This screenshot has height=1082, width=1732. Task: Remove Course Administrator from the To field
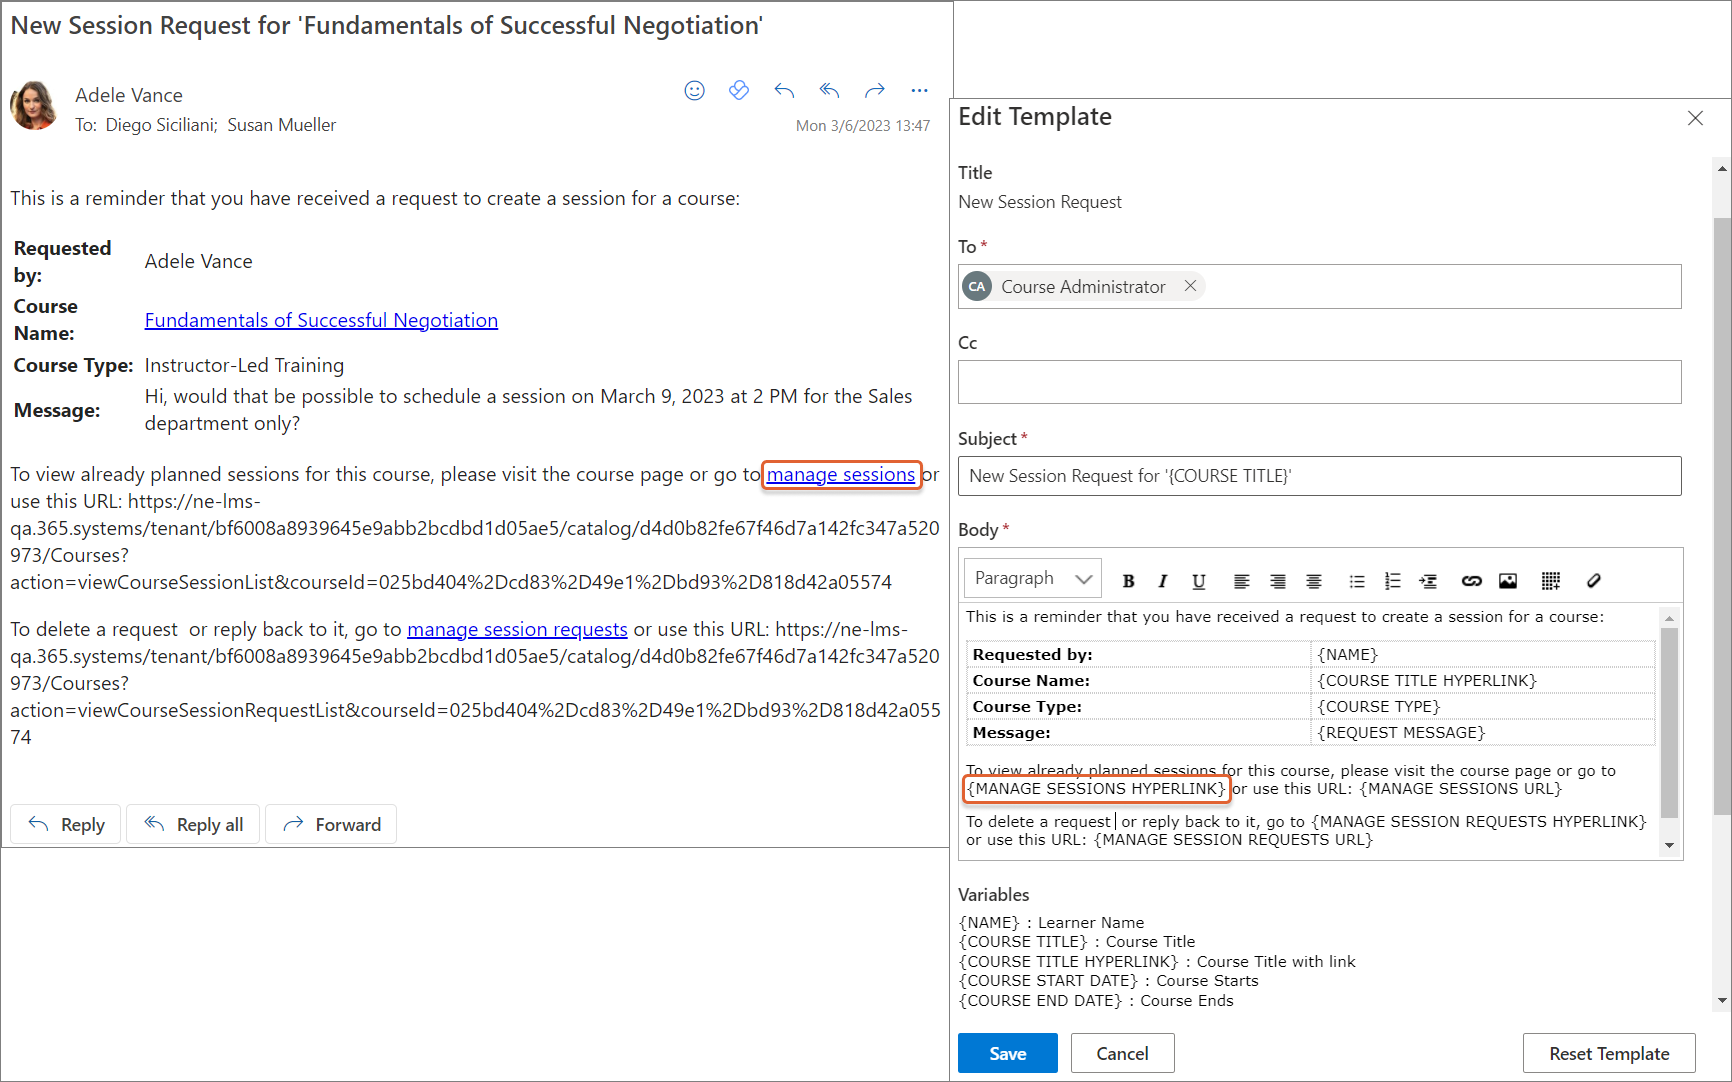click(1190, 286)
